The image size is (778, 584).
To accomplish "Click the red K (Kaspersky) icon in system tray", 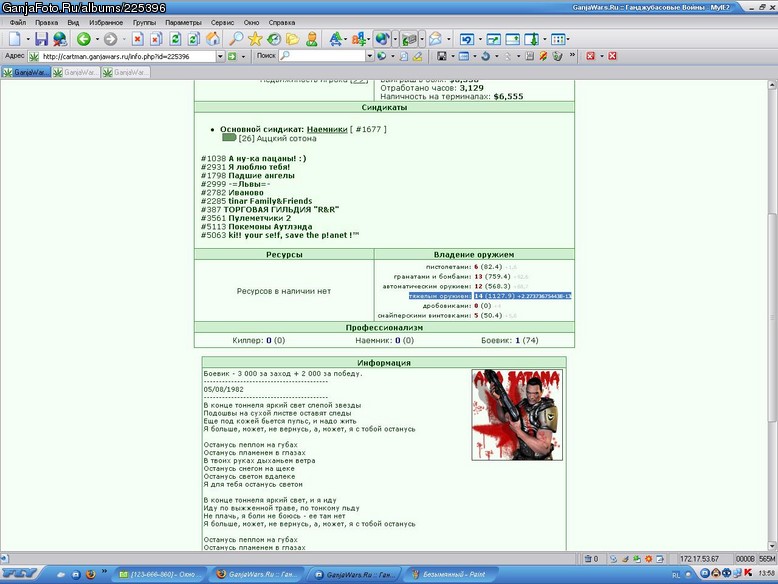I will click(x=748, y=573).
